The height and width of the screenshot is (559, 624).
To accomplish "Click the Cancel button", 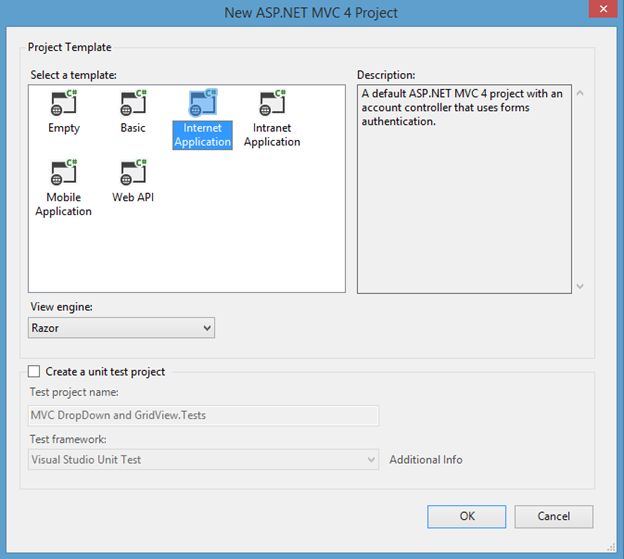I will coord(554,516).
